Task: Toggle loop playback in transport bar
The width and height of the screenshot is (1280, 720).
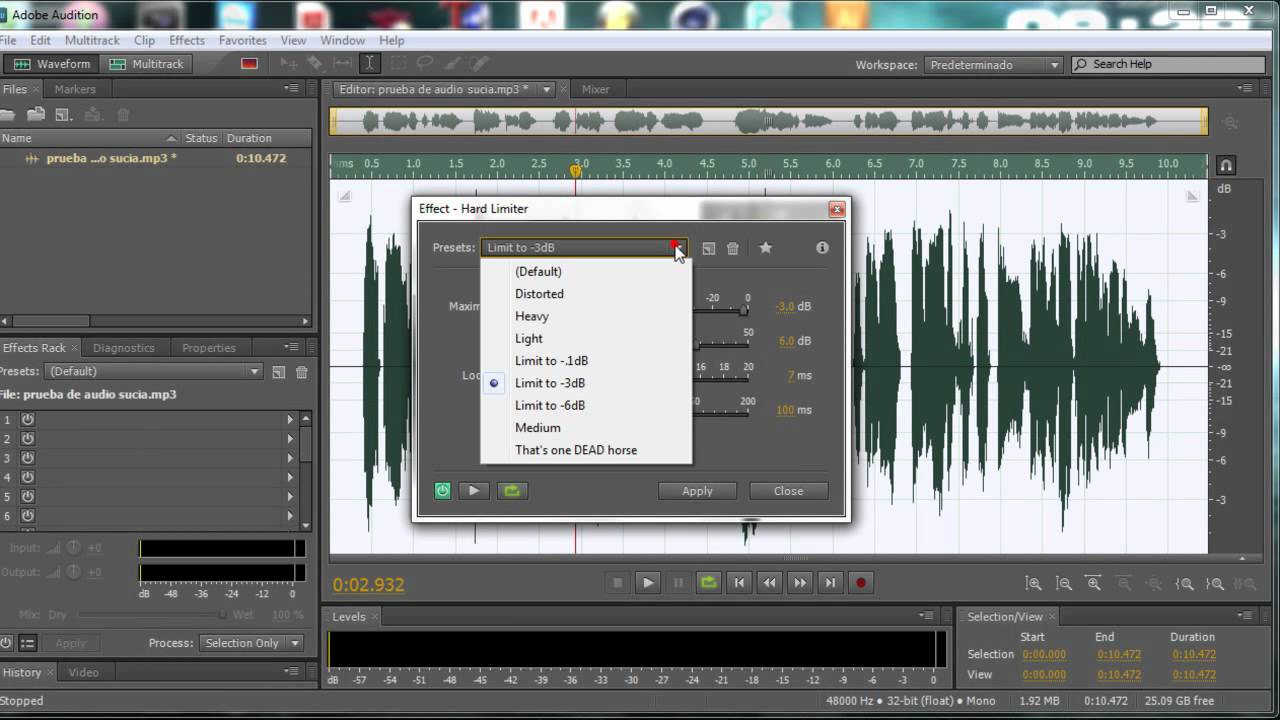Action: point(709,583)
